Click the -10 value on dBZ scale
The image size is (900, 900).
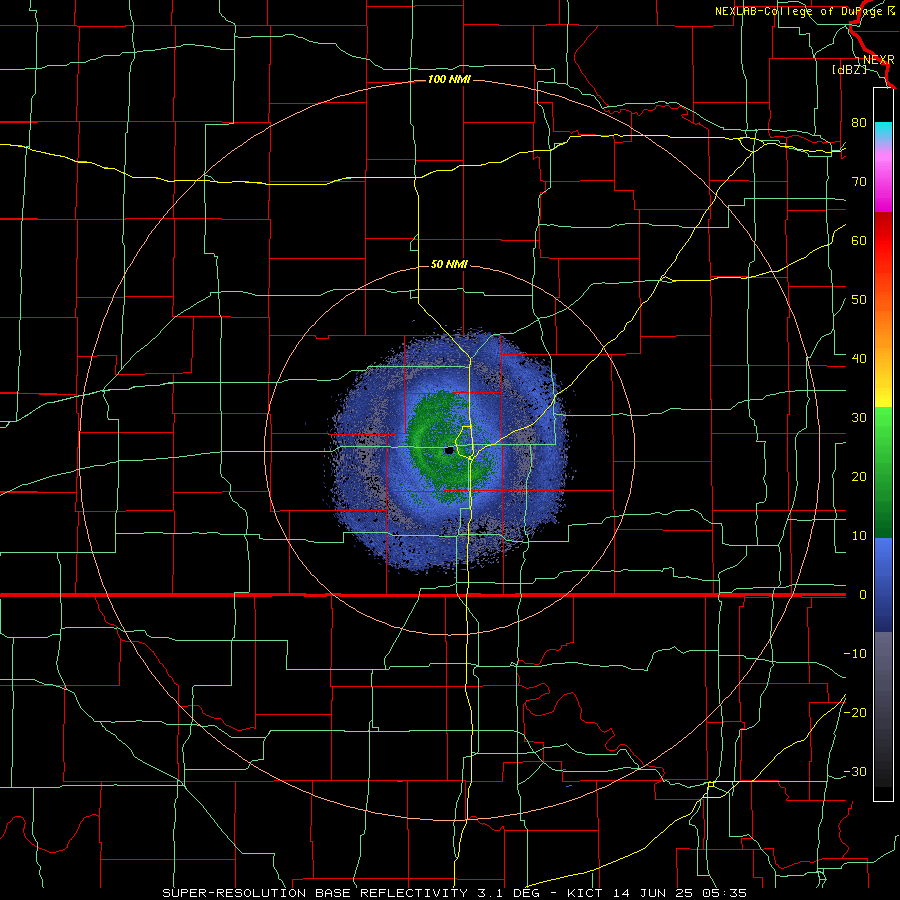point(855,654)
